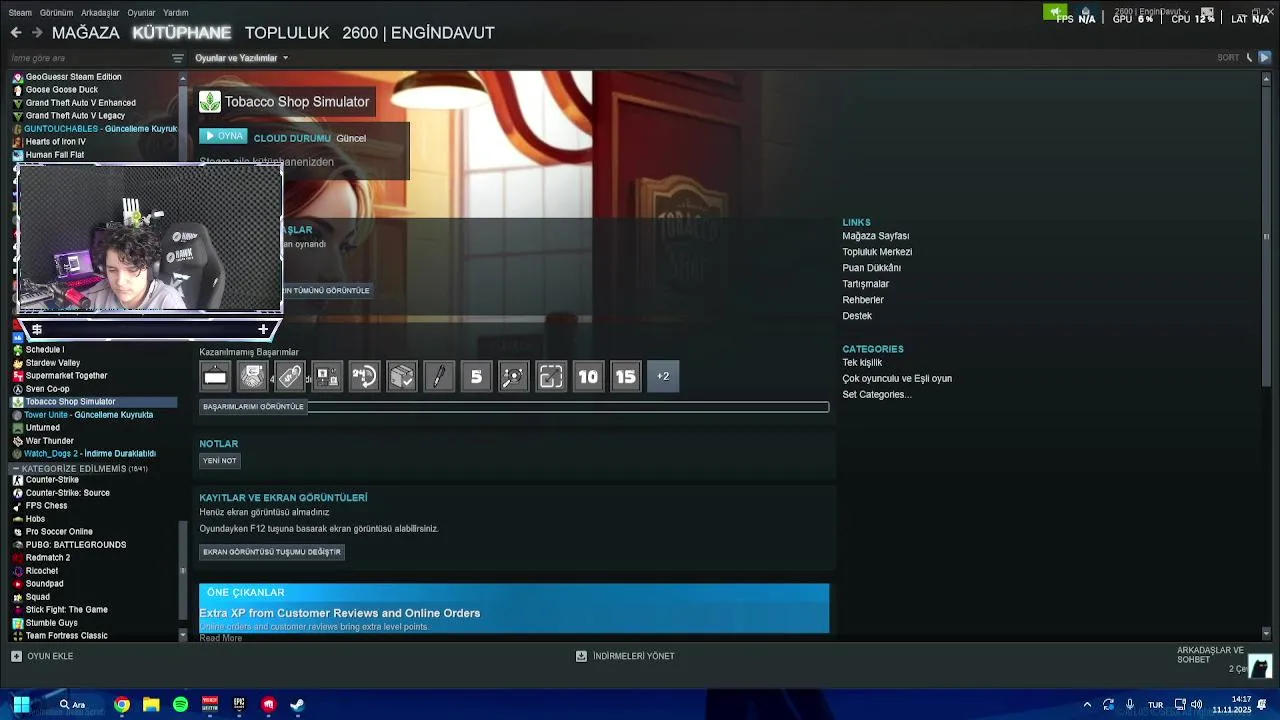Select Hearts of Iron IV in game list
Image resolution: width=1280 pixels, height=720 pixels.
coord(55,142)
